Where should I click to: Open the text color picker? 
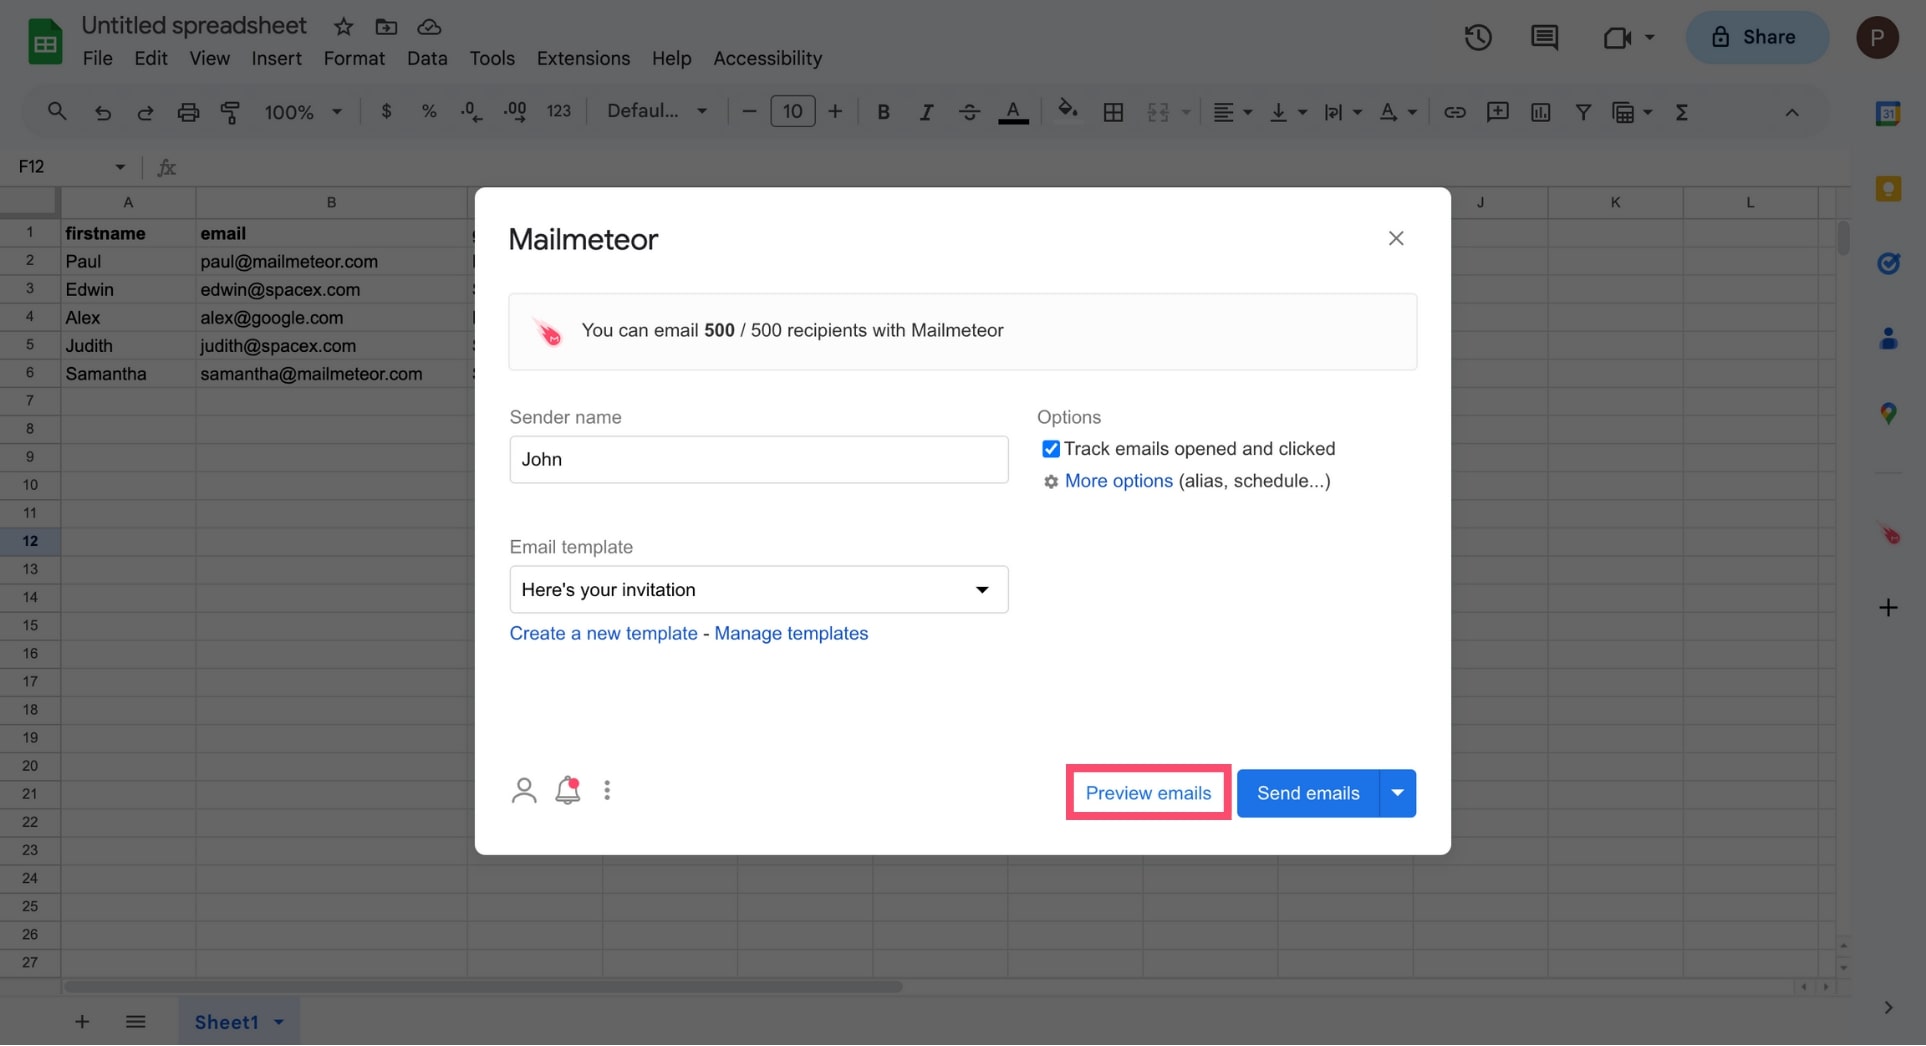[1013, 112]
